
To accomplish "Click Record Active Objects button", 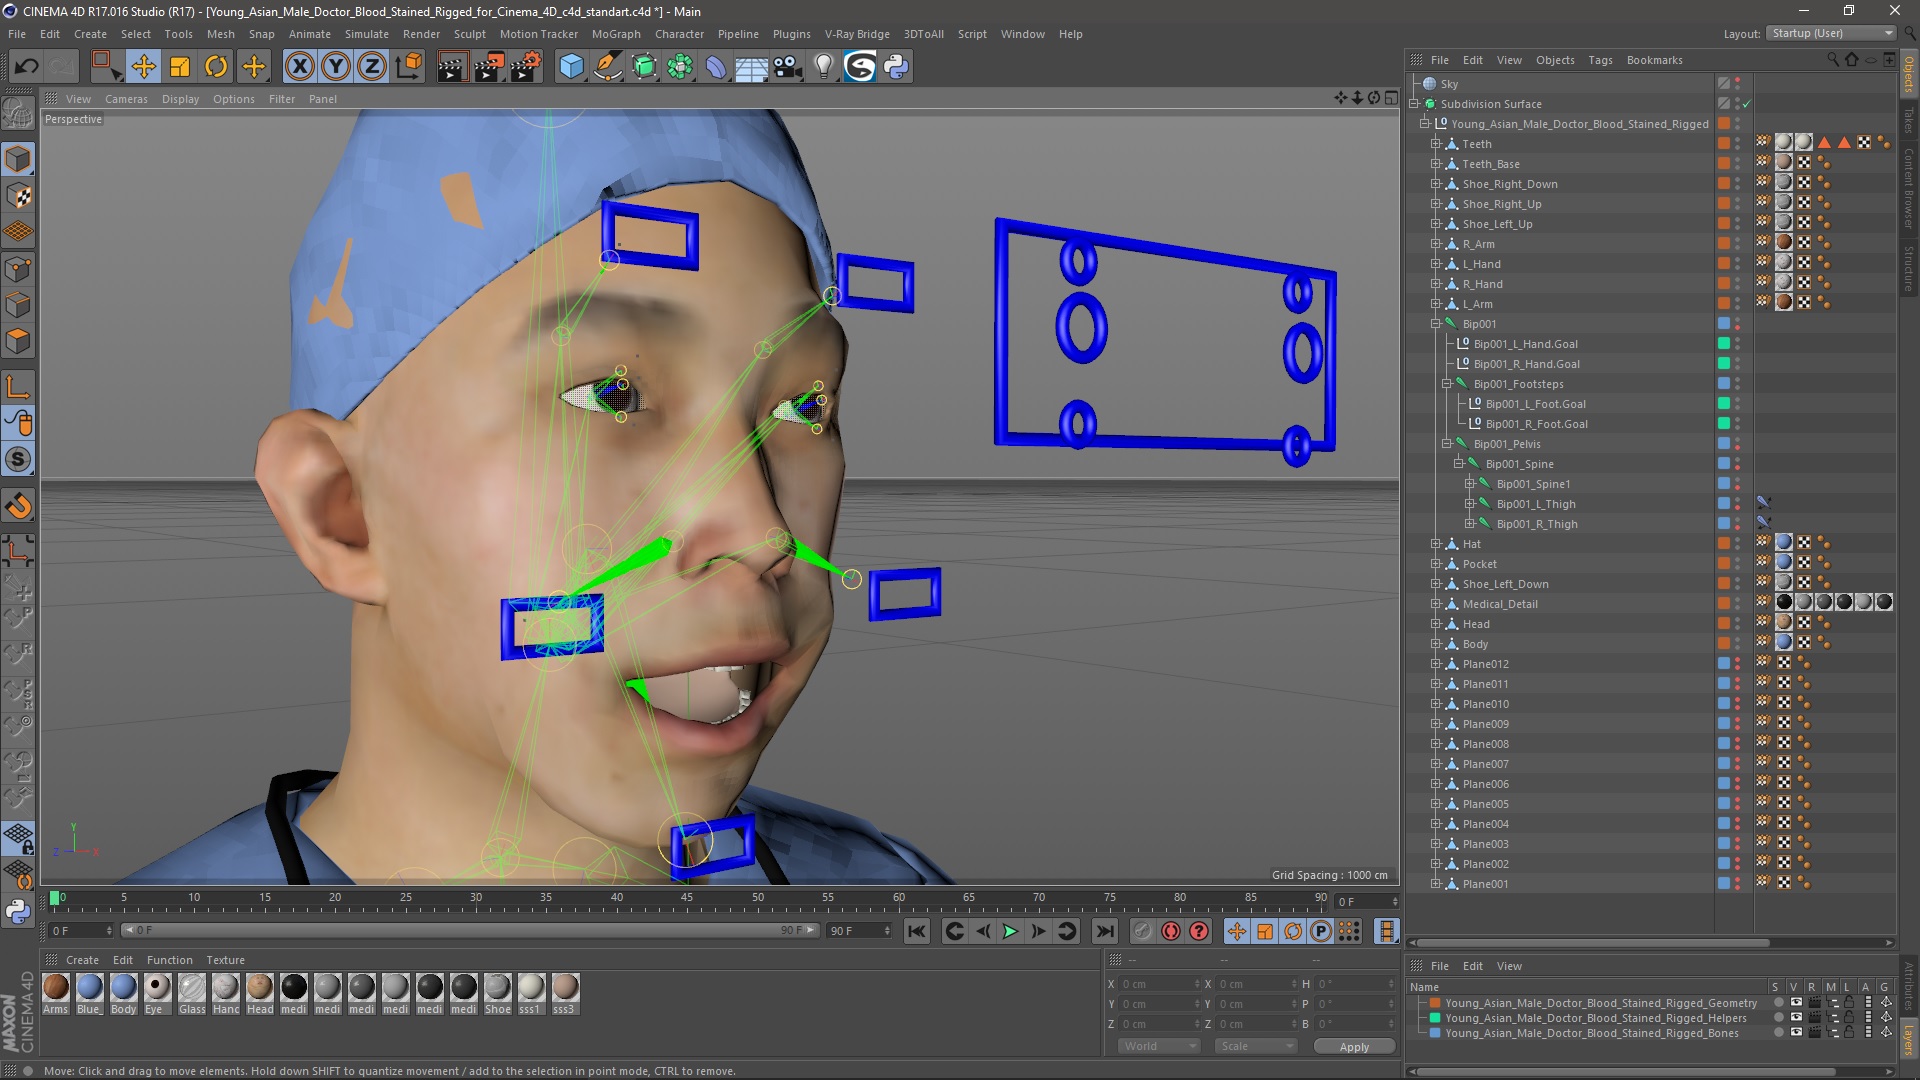I will click(x=1142, y=931).
